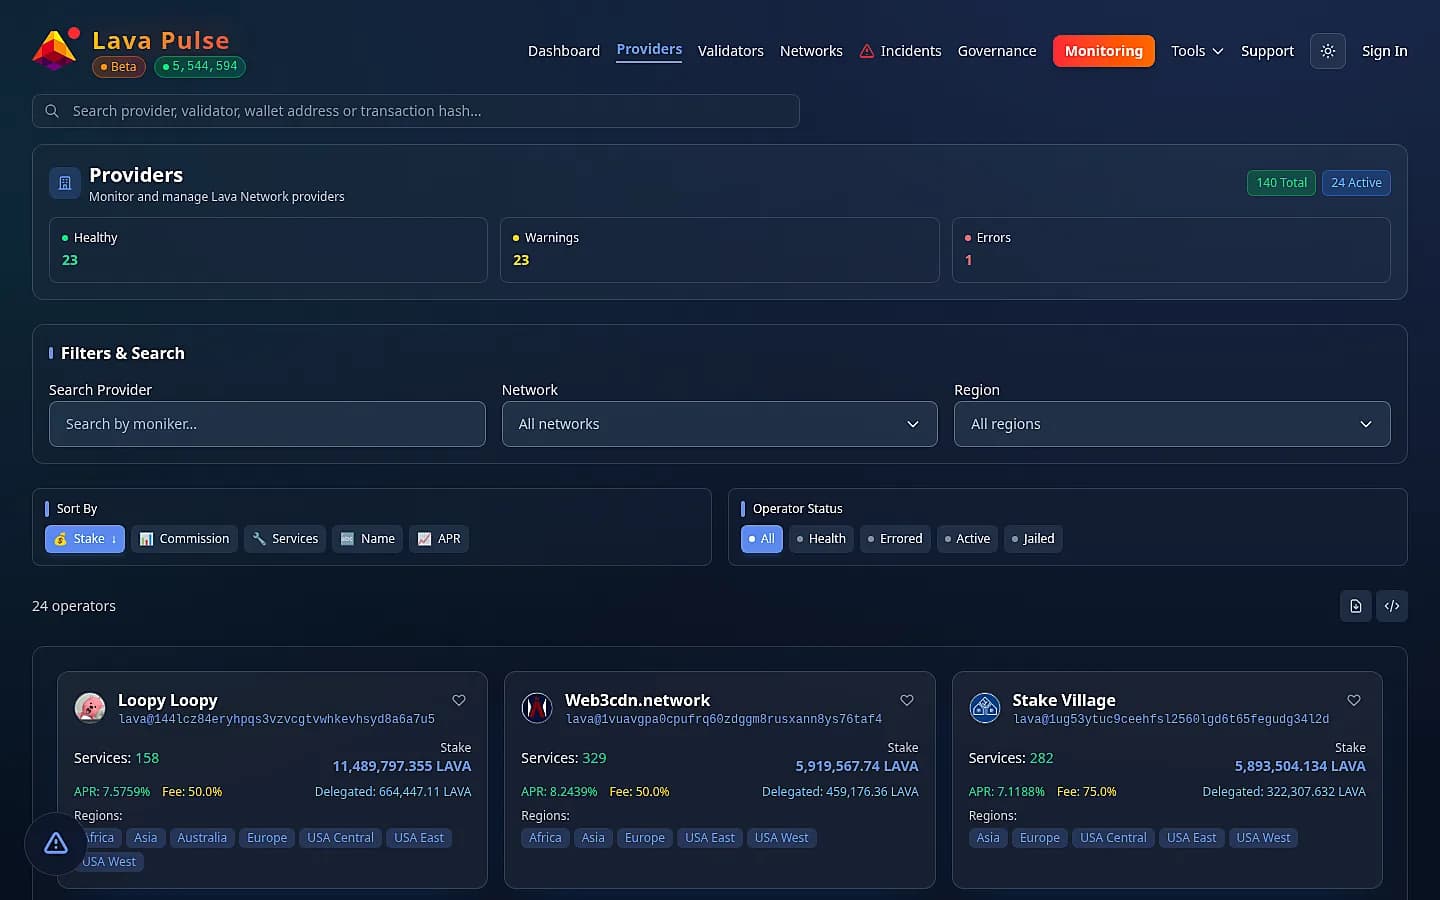The height and width of the screenshot is (900, 1440).
Task: Click the 140 Total badge
Action: click(1281, 183)
